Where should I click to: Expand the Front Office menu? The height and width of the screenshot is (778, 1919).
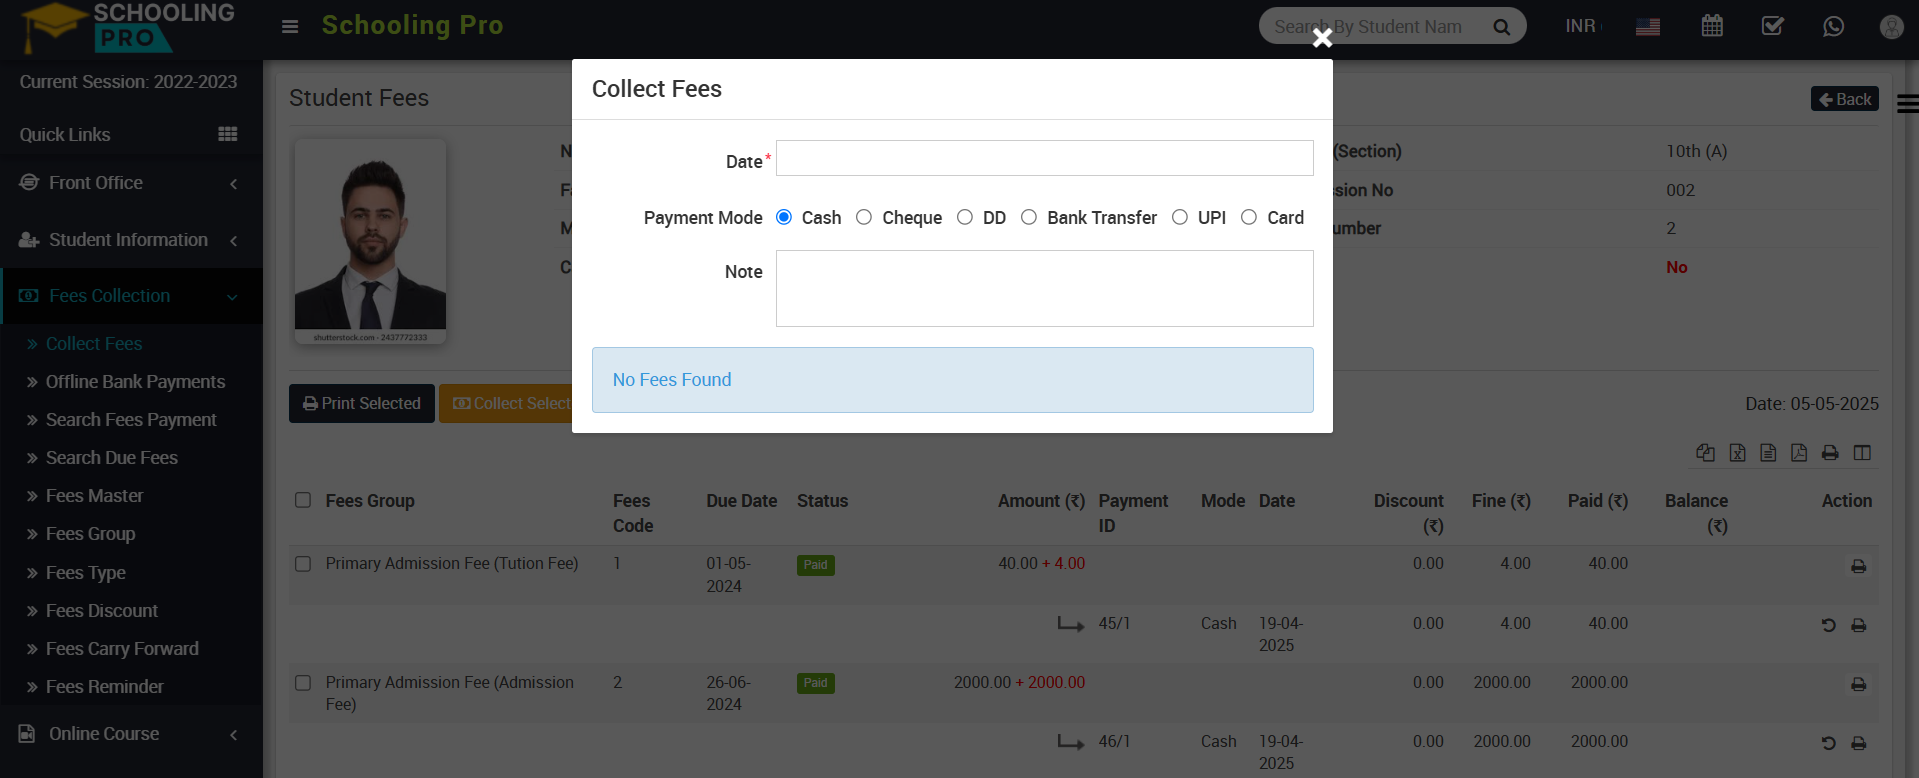tap(131, 183)
